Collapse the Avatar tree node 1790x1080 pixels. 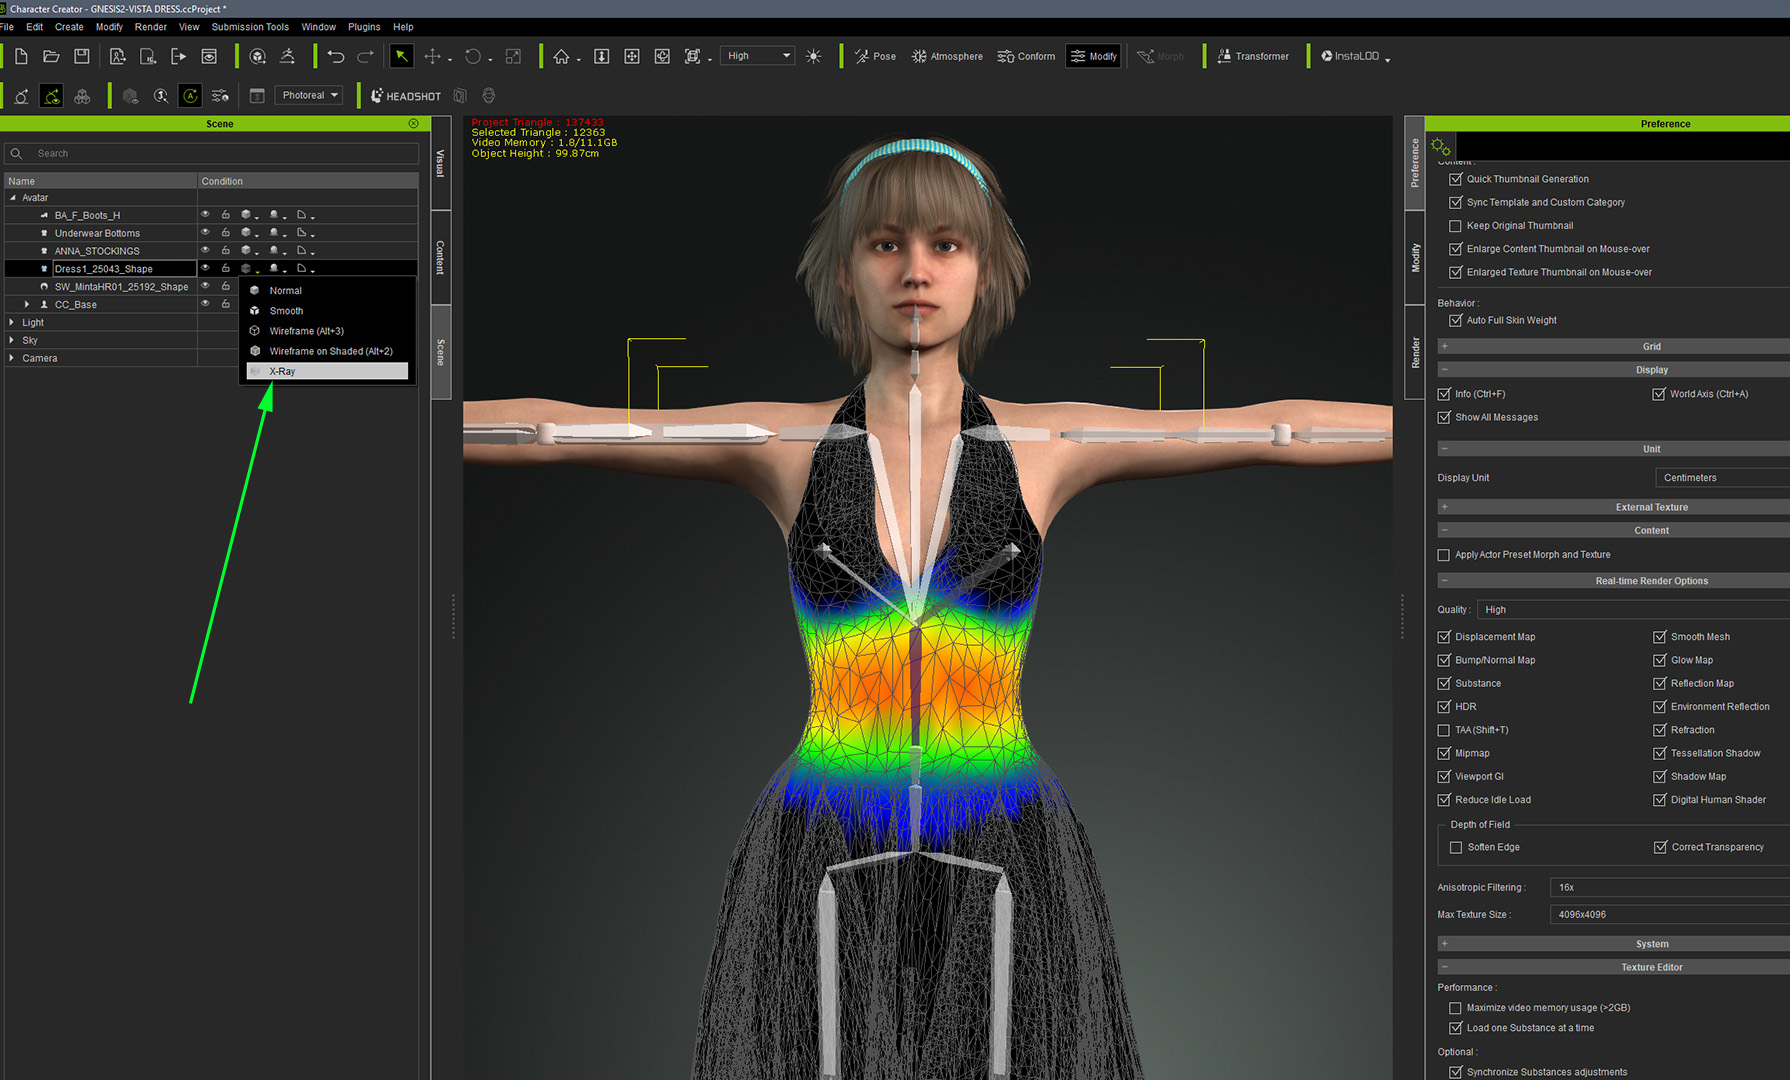(x=12, y=197)
